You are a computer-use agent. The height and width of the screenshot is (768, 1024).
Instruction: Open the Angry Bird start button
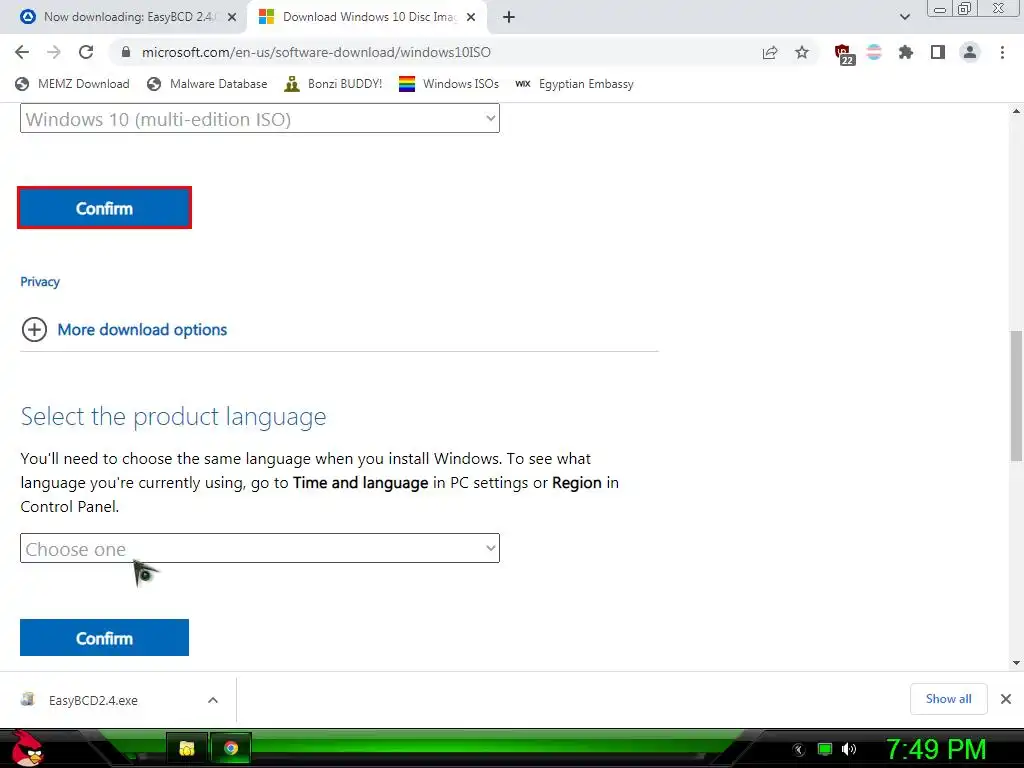tap(26, 748)
